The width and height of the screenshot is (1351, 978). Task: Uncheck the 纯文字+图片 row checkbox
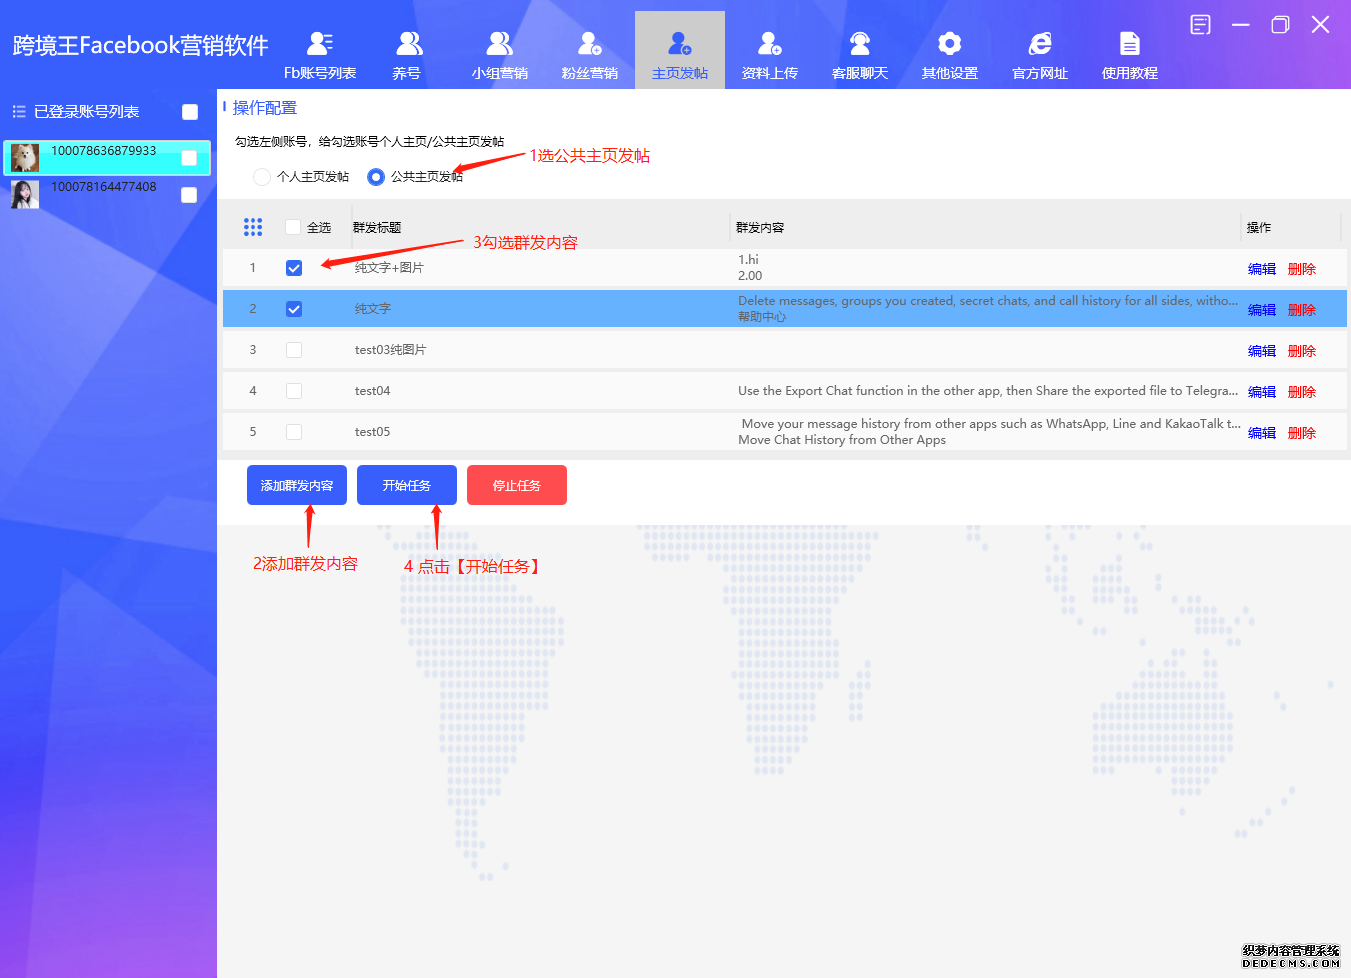coord(294,268)
